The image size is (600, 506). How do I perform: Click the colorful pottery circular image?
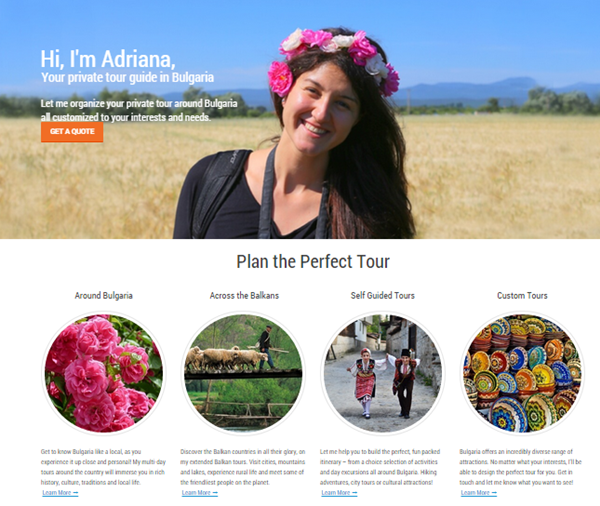click(522, 373)
